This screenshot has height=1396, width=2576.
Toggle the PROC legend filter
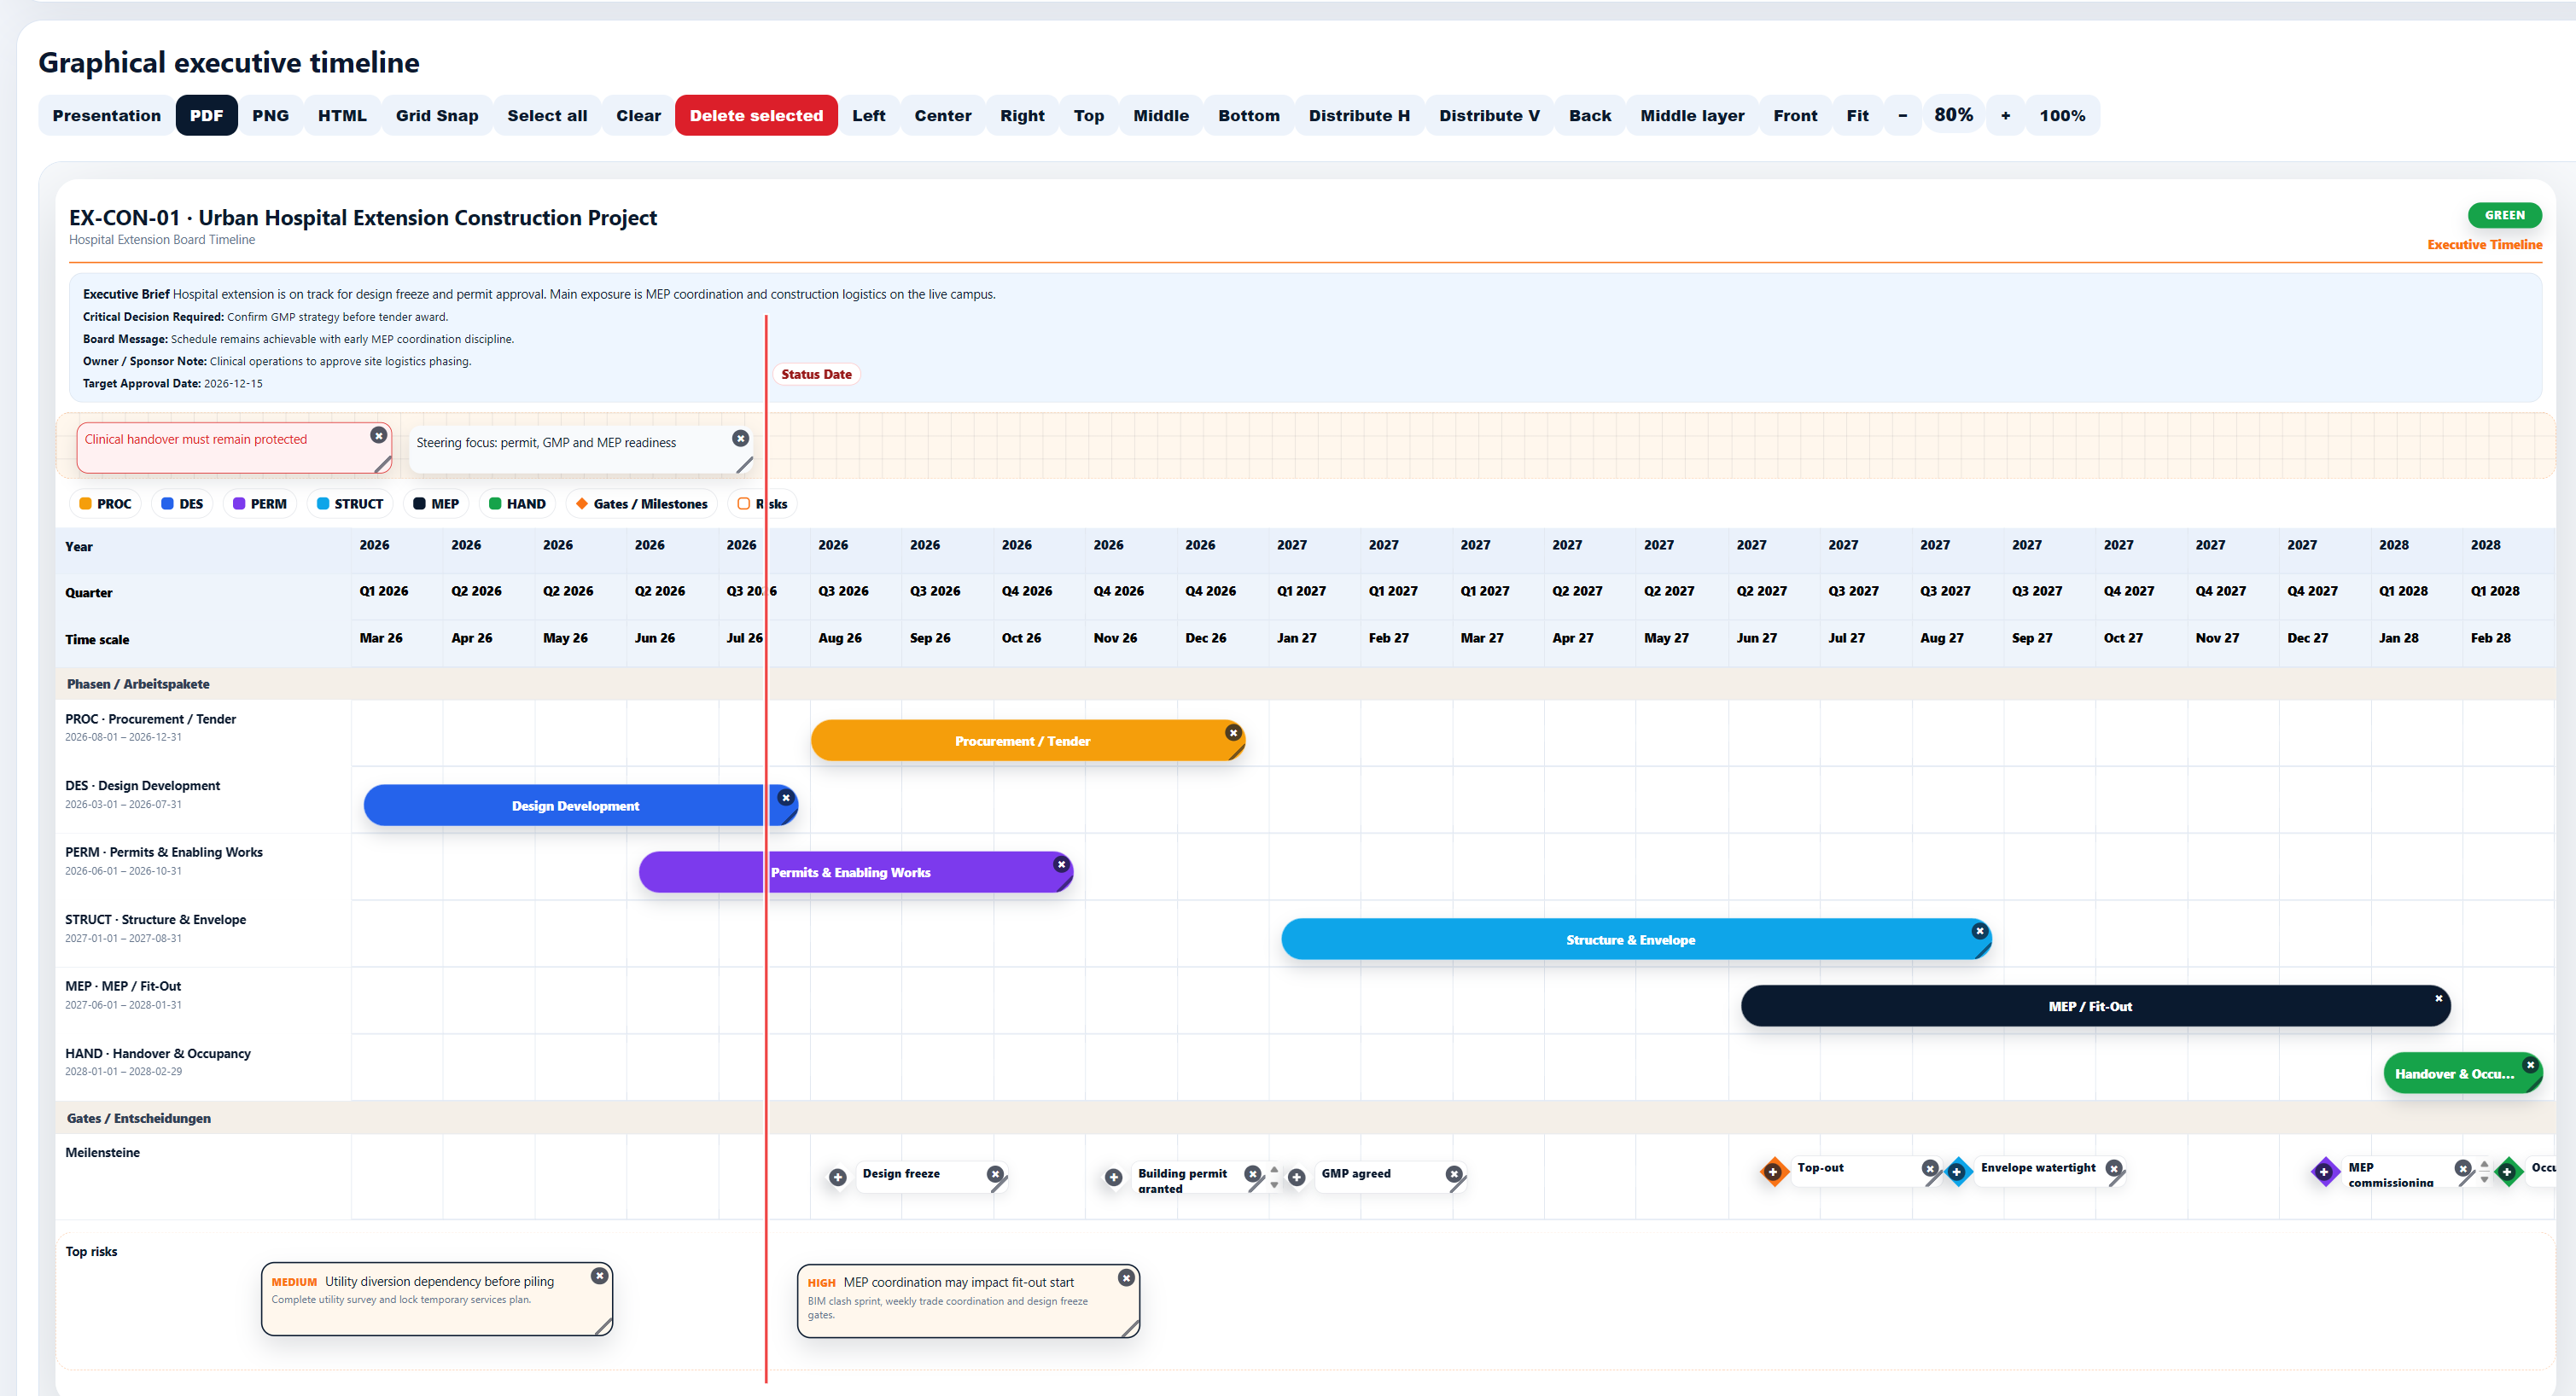pyautogui.click(x=105, y=504)
